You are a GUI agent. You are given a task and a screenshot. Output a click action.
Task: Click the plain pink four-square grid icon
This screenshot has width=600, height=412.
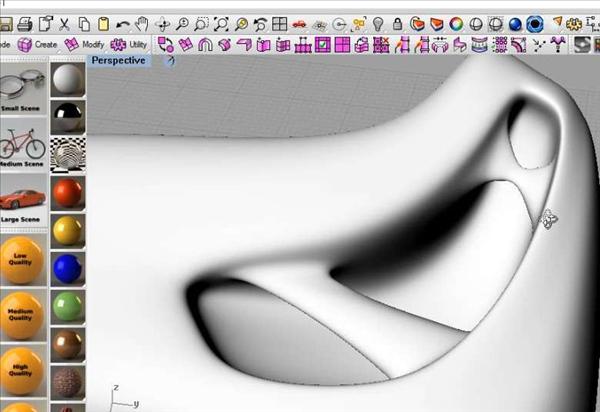[x=342, y=45]
